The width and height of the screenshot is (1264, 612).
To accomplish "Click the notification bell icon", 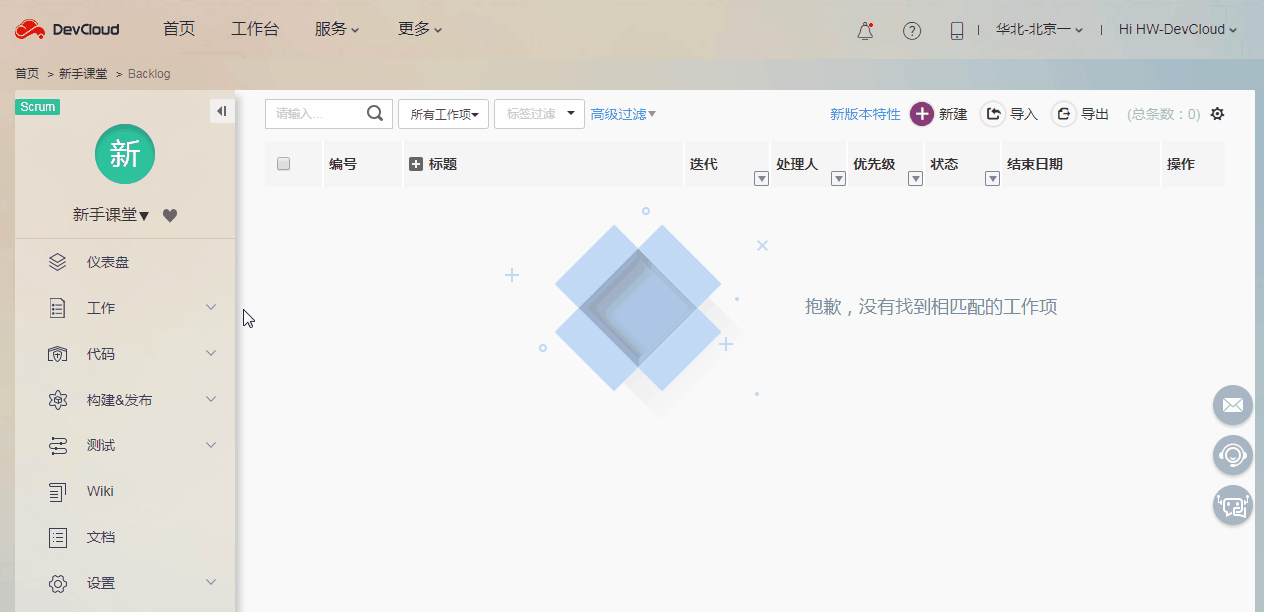I will tap(864, 30).
